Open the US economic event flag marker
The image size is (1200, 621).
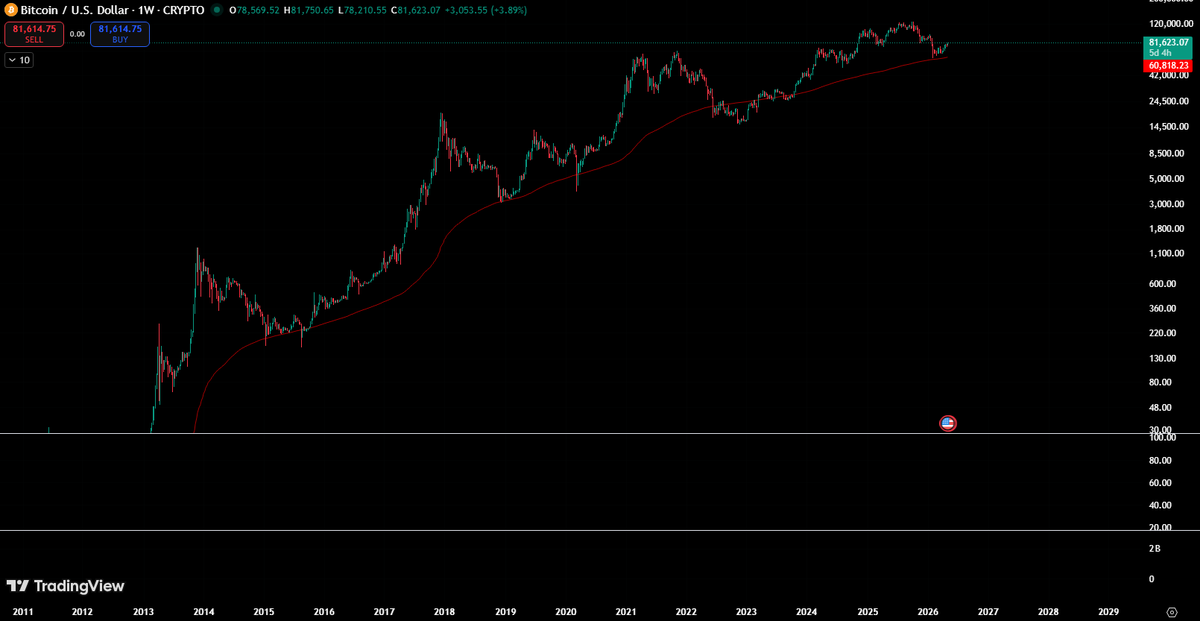point(948,423)
